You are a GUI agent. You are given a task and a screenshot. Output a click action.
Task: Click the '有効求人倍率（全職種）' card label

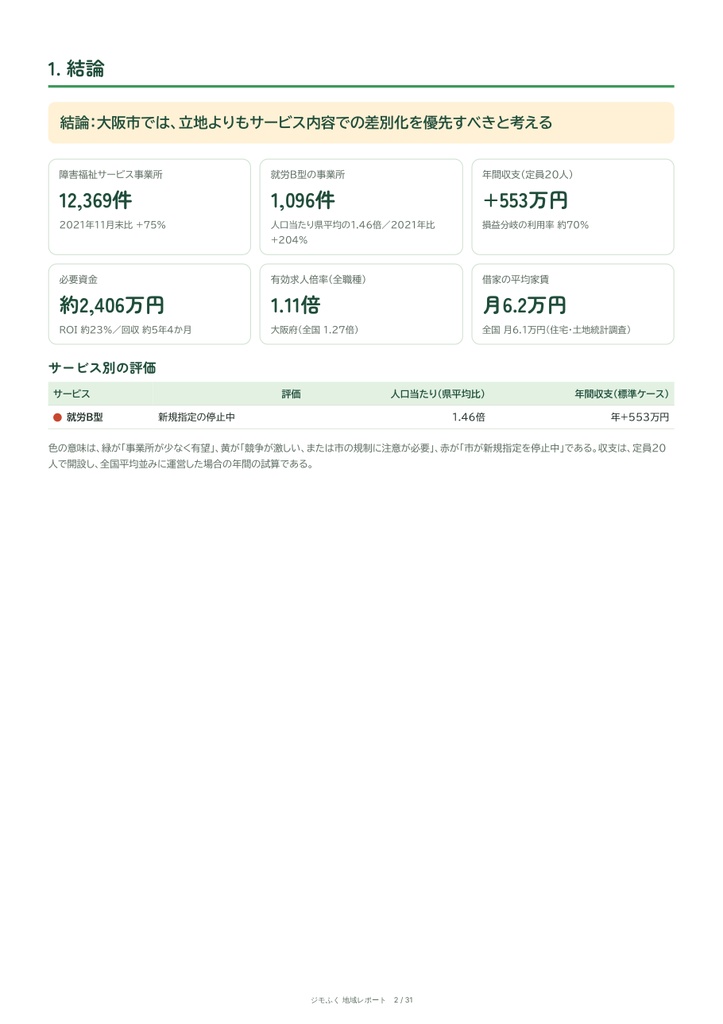click(x=319, y=280)
